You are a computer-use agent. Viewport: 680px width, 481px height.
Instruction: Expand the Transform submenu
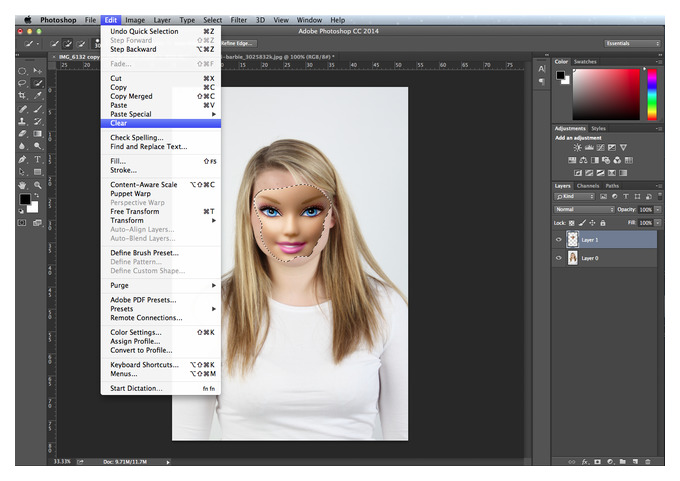click(x=213, y=220)
